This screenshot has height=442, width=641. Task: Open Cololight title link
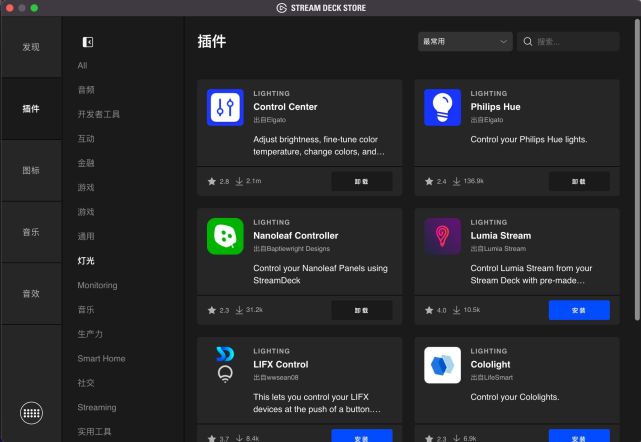(x=490, y=364)
